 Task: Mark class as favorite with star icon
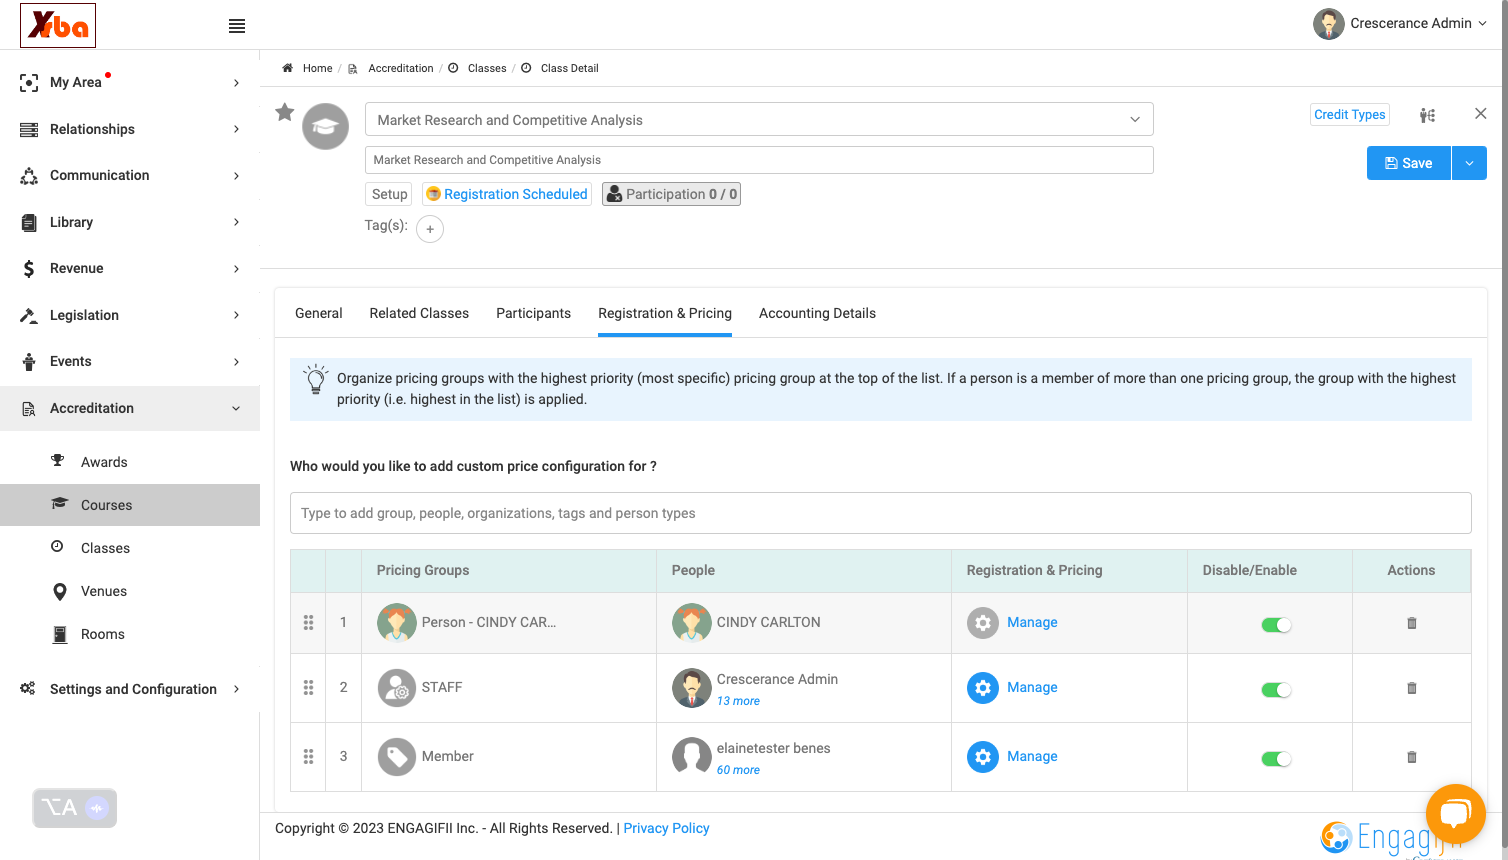[x=285, y=112]
